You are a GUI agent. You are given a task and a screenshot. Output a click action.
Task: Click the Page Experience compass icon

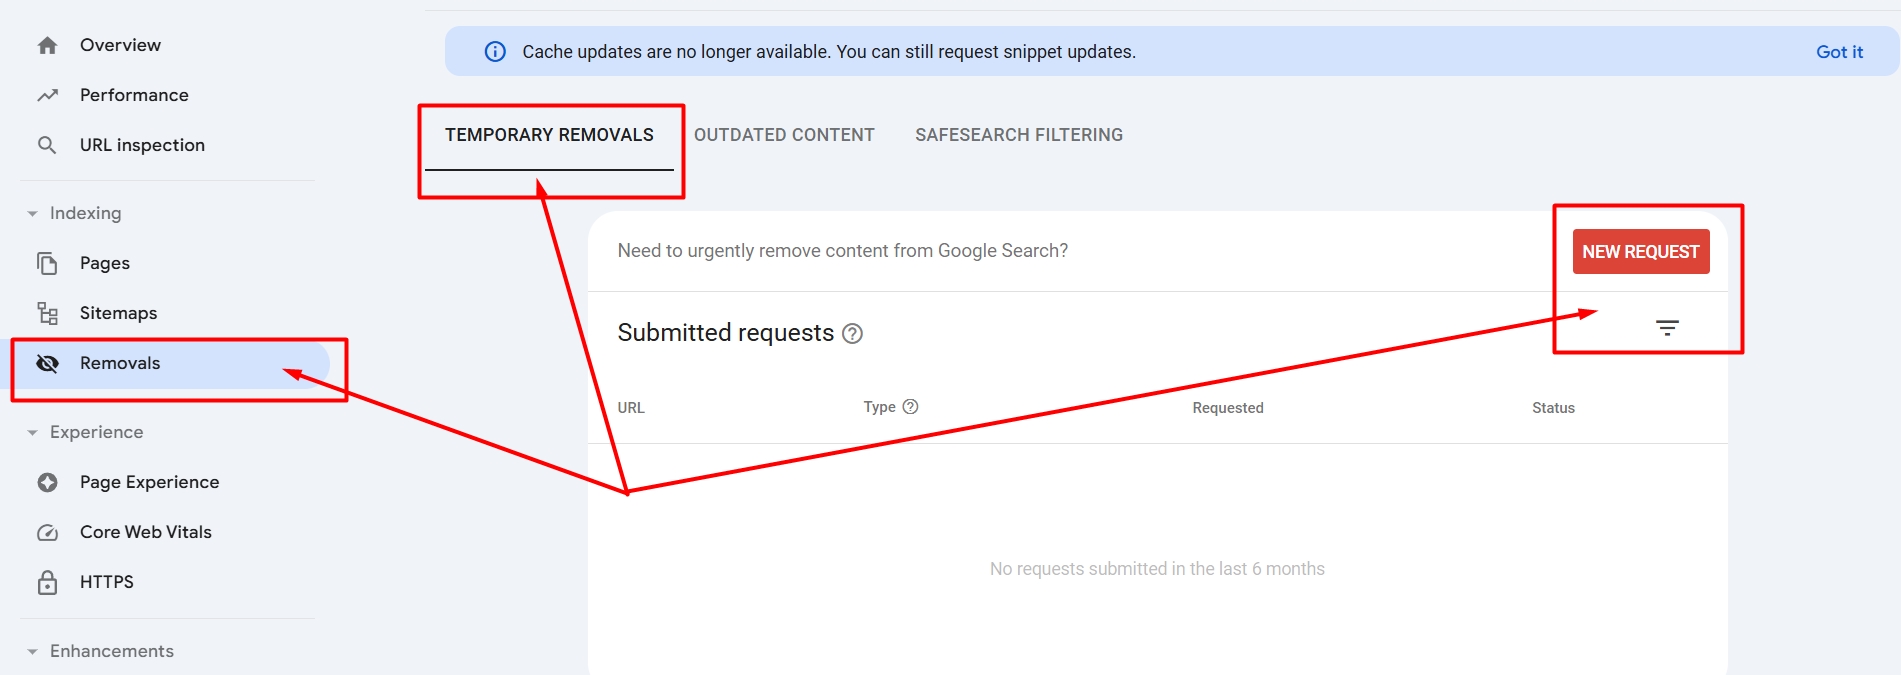click(47, 481)
